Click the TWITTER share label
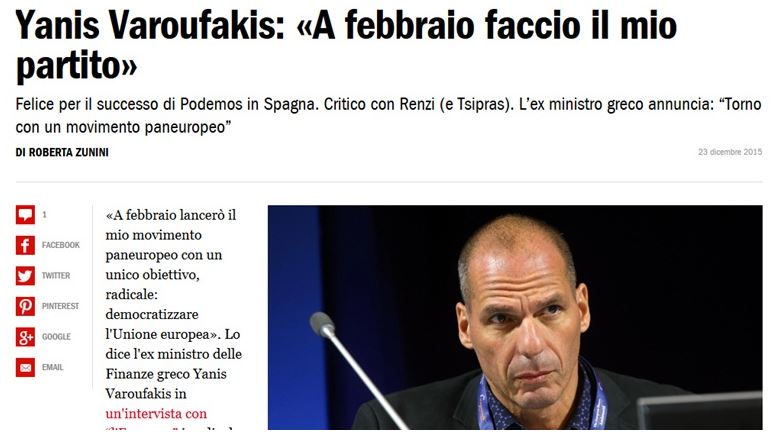775x434 pixels. coord(56,276)
